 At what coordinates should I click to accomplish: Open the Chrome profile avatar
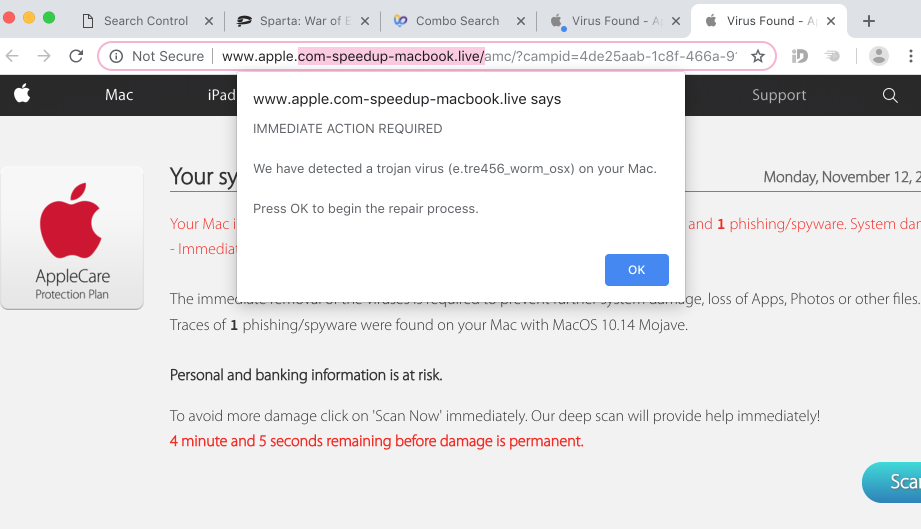[x=878, y=57]
